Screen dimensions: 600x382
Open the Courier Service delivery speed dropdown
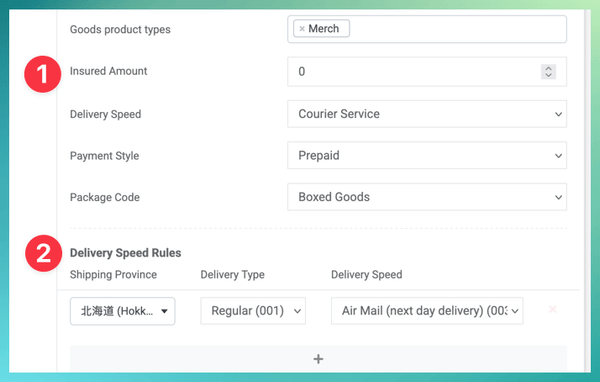tap(427, 114)
